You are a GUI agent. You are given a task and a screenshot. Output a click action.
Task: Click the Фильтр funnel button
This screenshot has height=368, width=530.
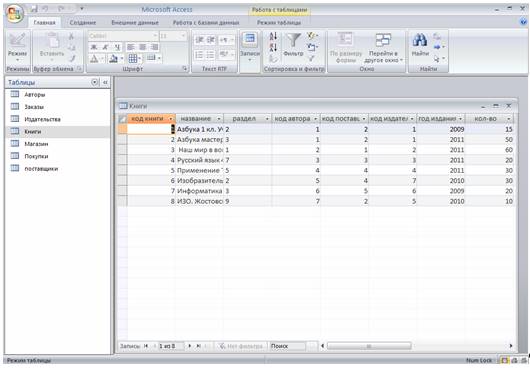tap(293, 45)
